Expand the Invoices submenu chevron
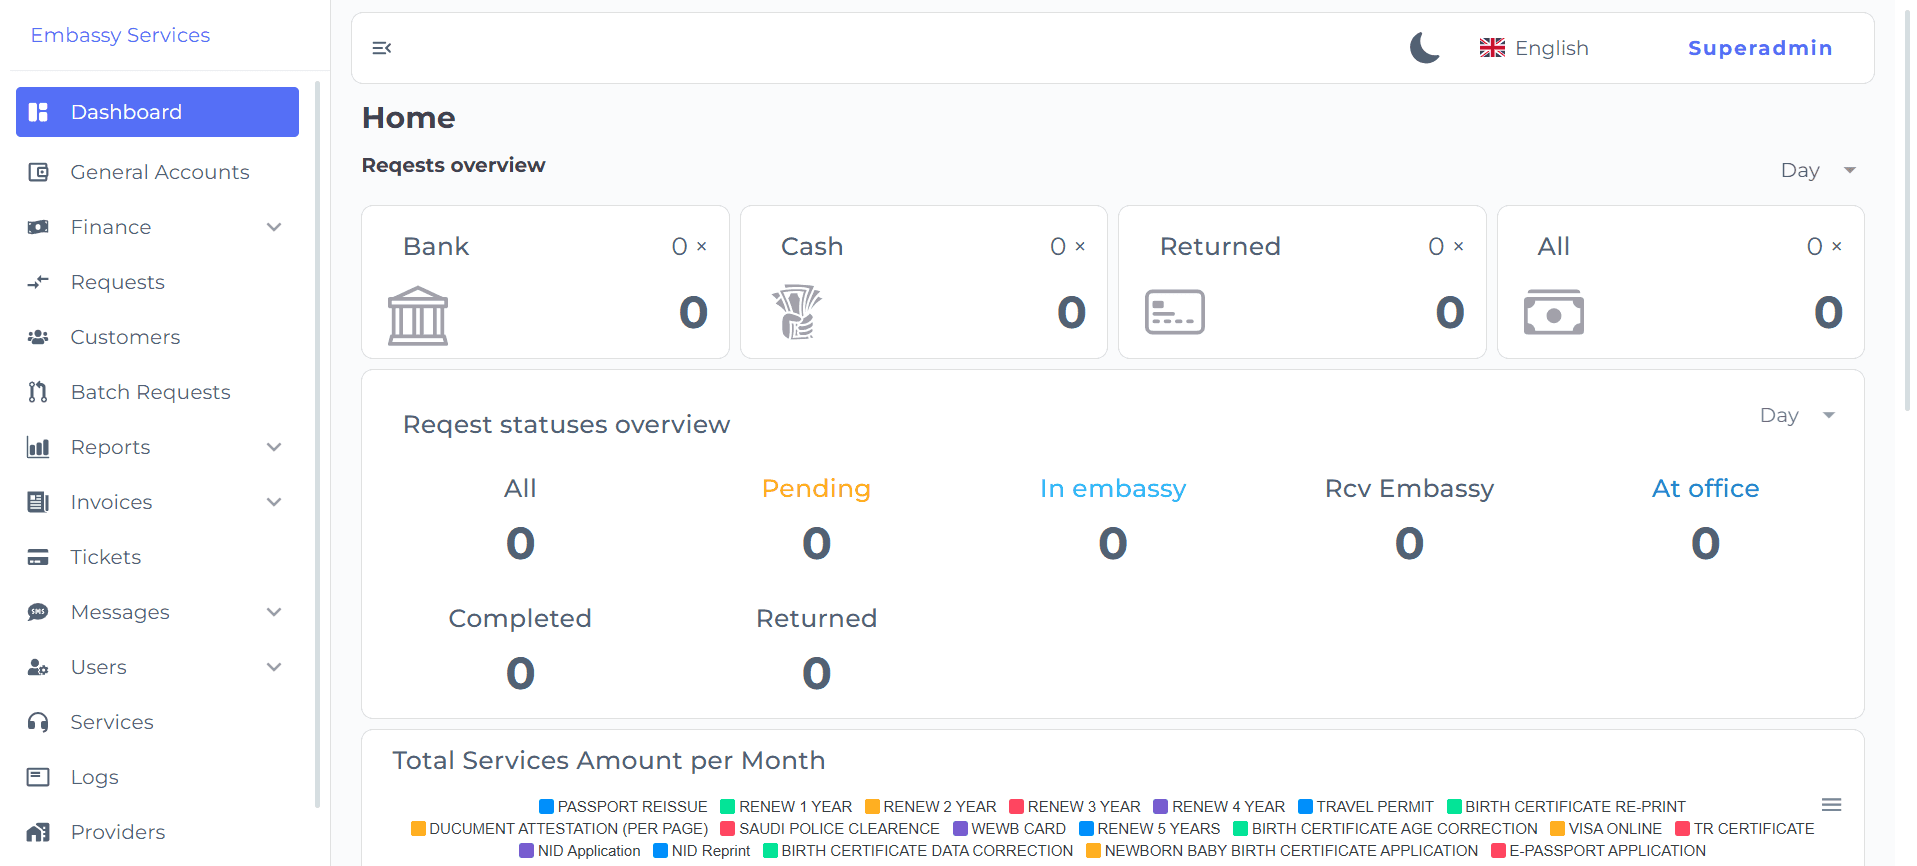 [x=274, y=502]
